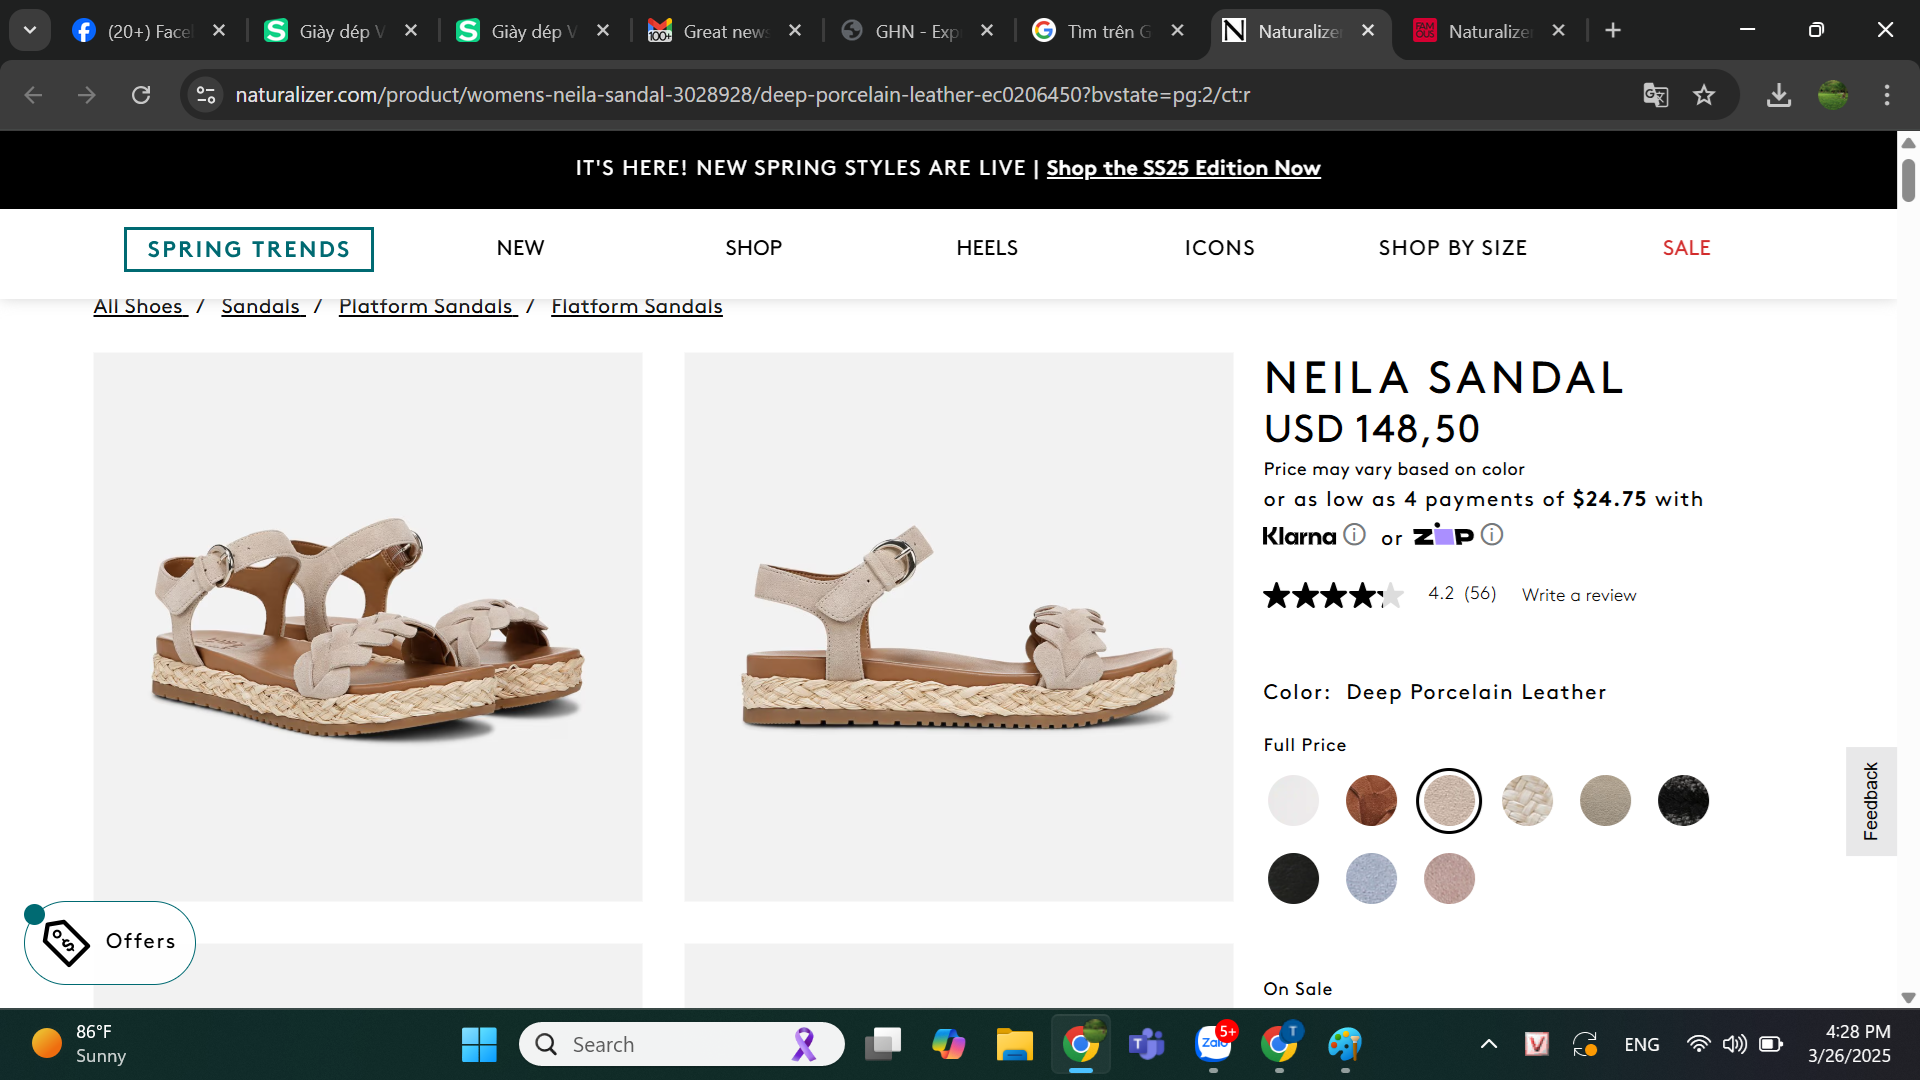The width and height of the screenshot is (1920, 1080).
Task: Select the black color swatch
Action: (1293, 879)
